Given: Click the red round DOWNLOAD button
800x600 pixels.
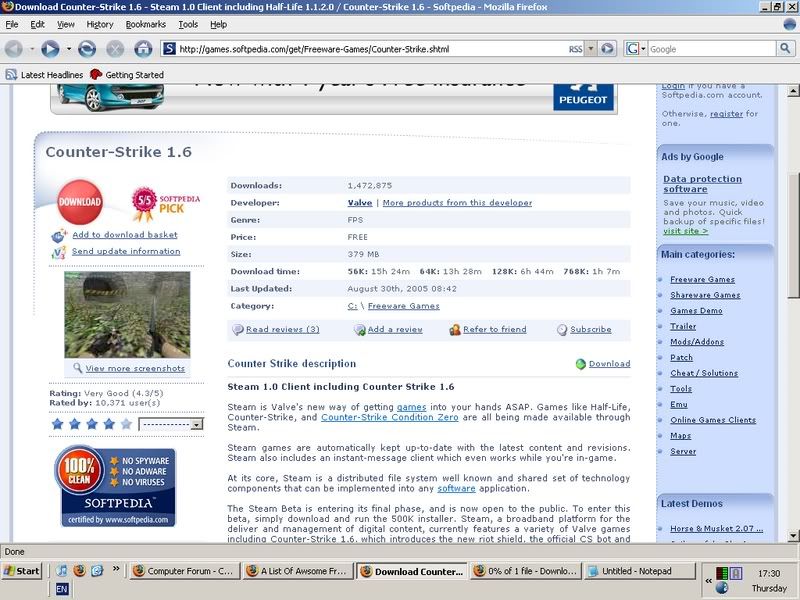Looking at the screenshot, I should pyautogui.click(x=80, y=201).
